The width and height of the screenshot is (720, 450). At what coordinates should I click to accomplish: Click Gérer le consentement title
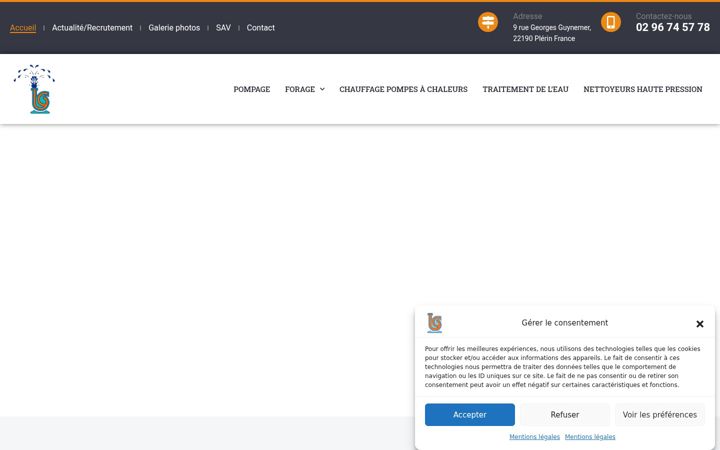[x=565, y=323]
